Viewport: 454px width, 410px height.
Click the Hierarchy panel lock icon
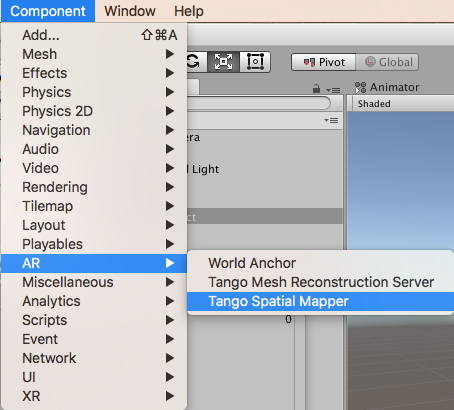pos(316,89)
